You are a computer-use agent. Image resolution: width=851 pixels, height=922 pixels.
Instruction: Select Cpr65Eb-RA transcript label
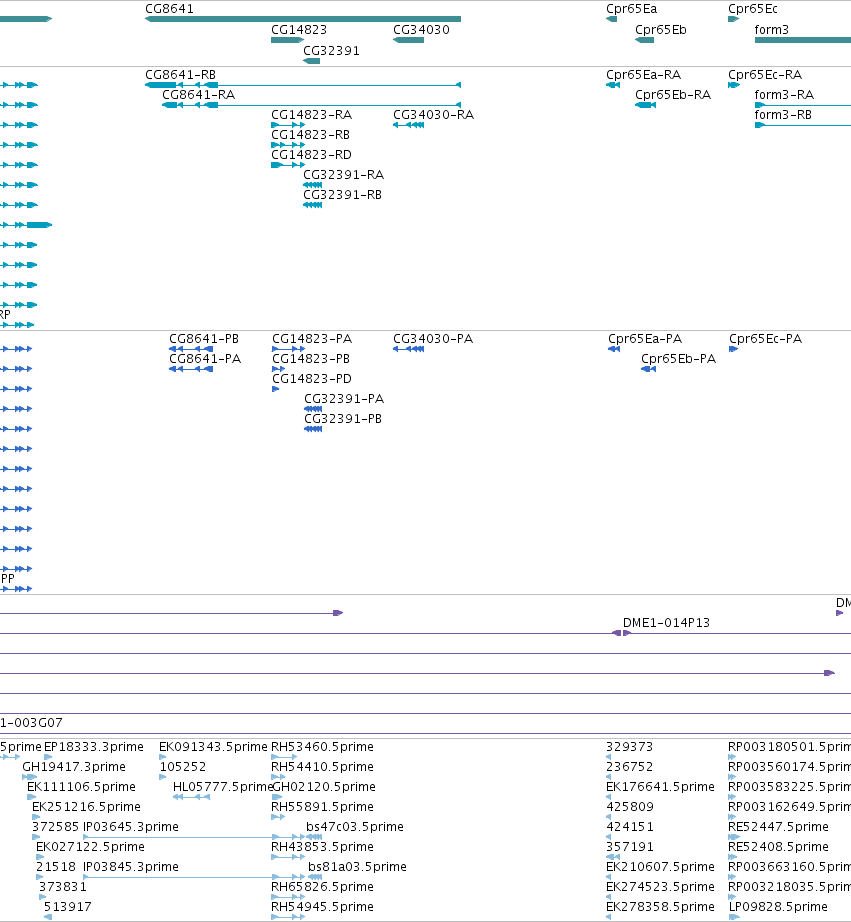[x=673, y=95]
